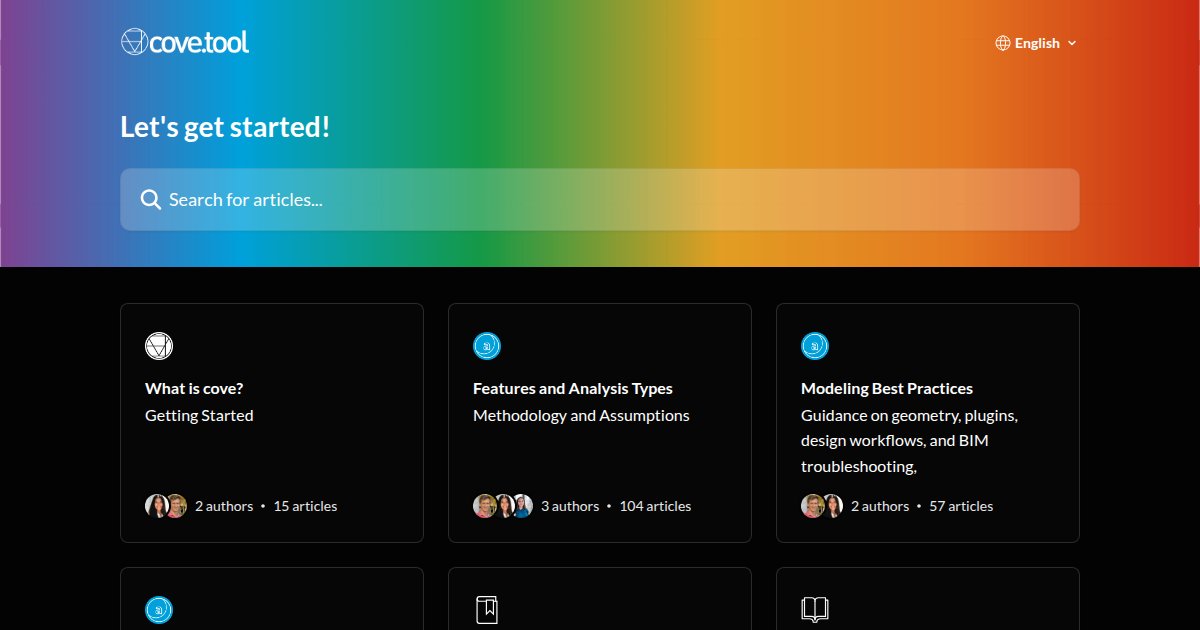Expand language chevron next to English
Image resolution: width=1200 pixels, height=630 pixels.
pyautogui.click(x=1072, y=43)
